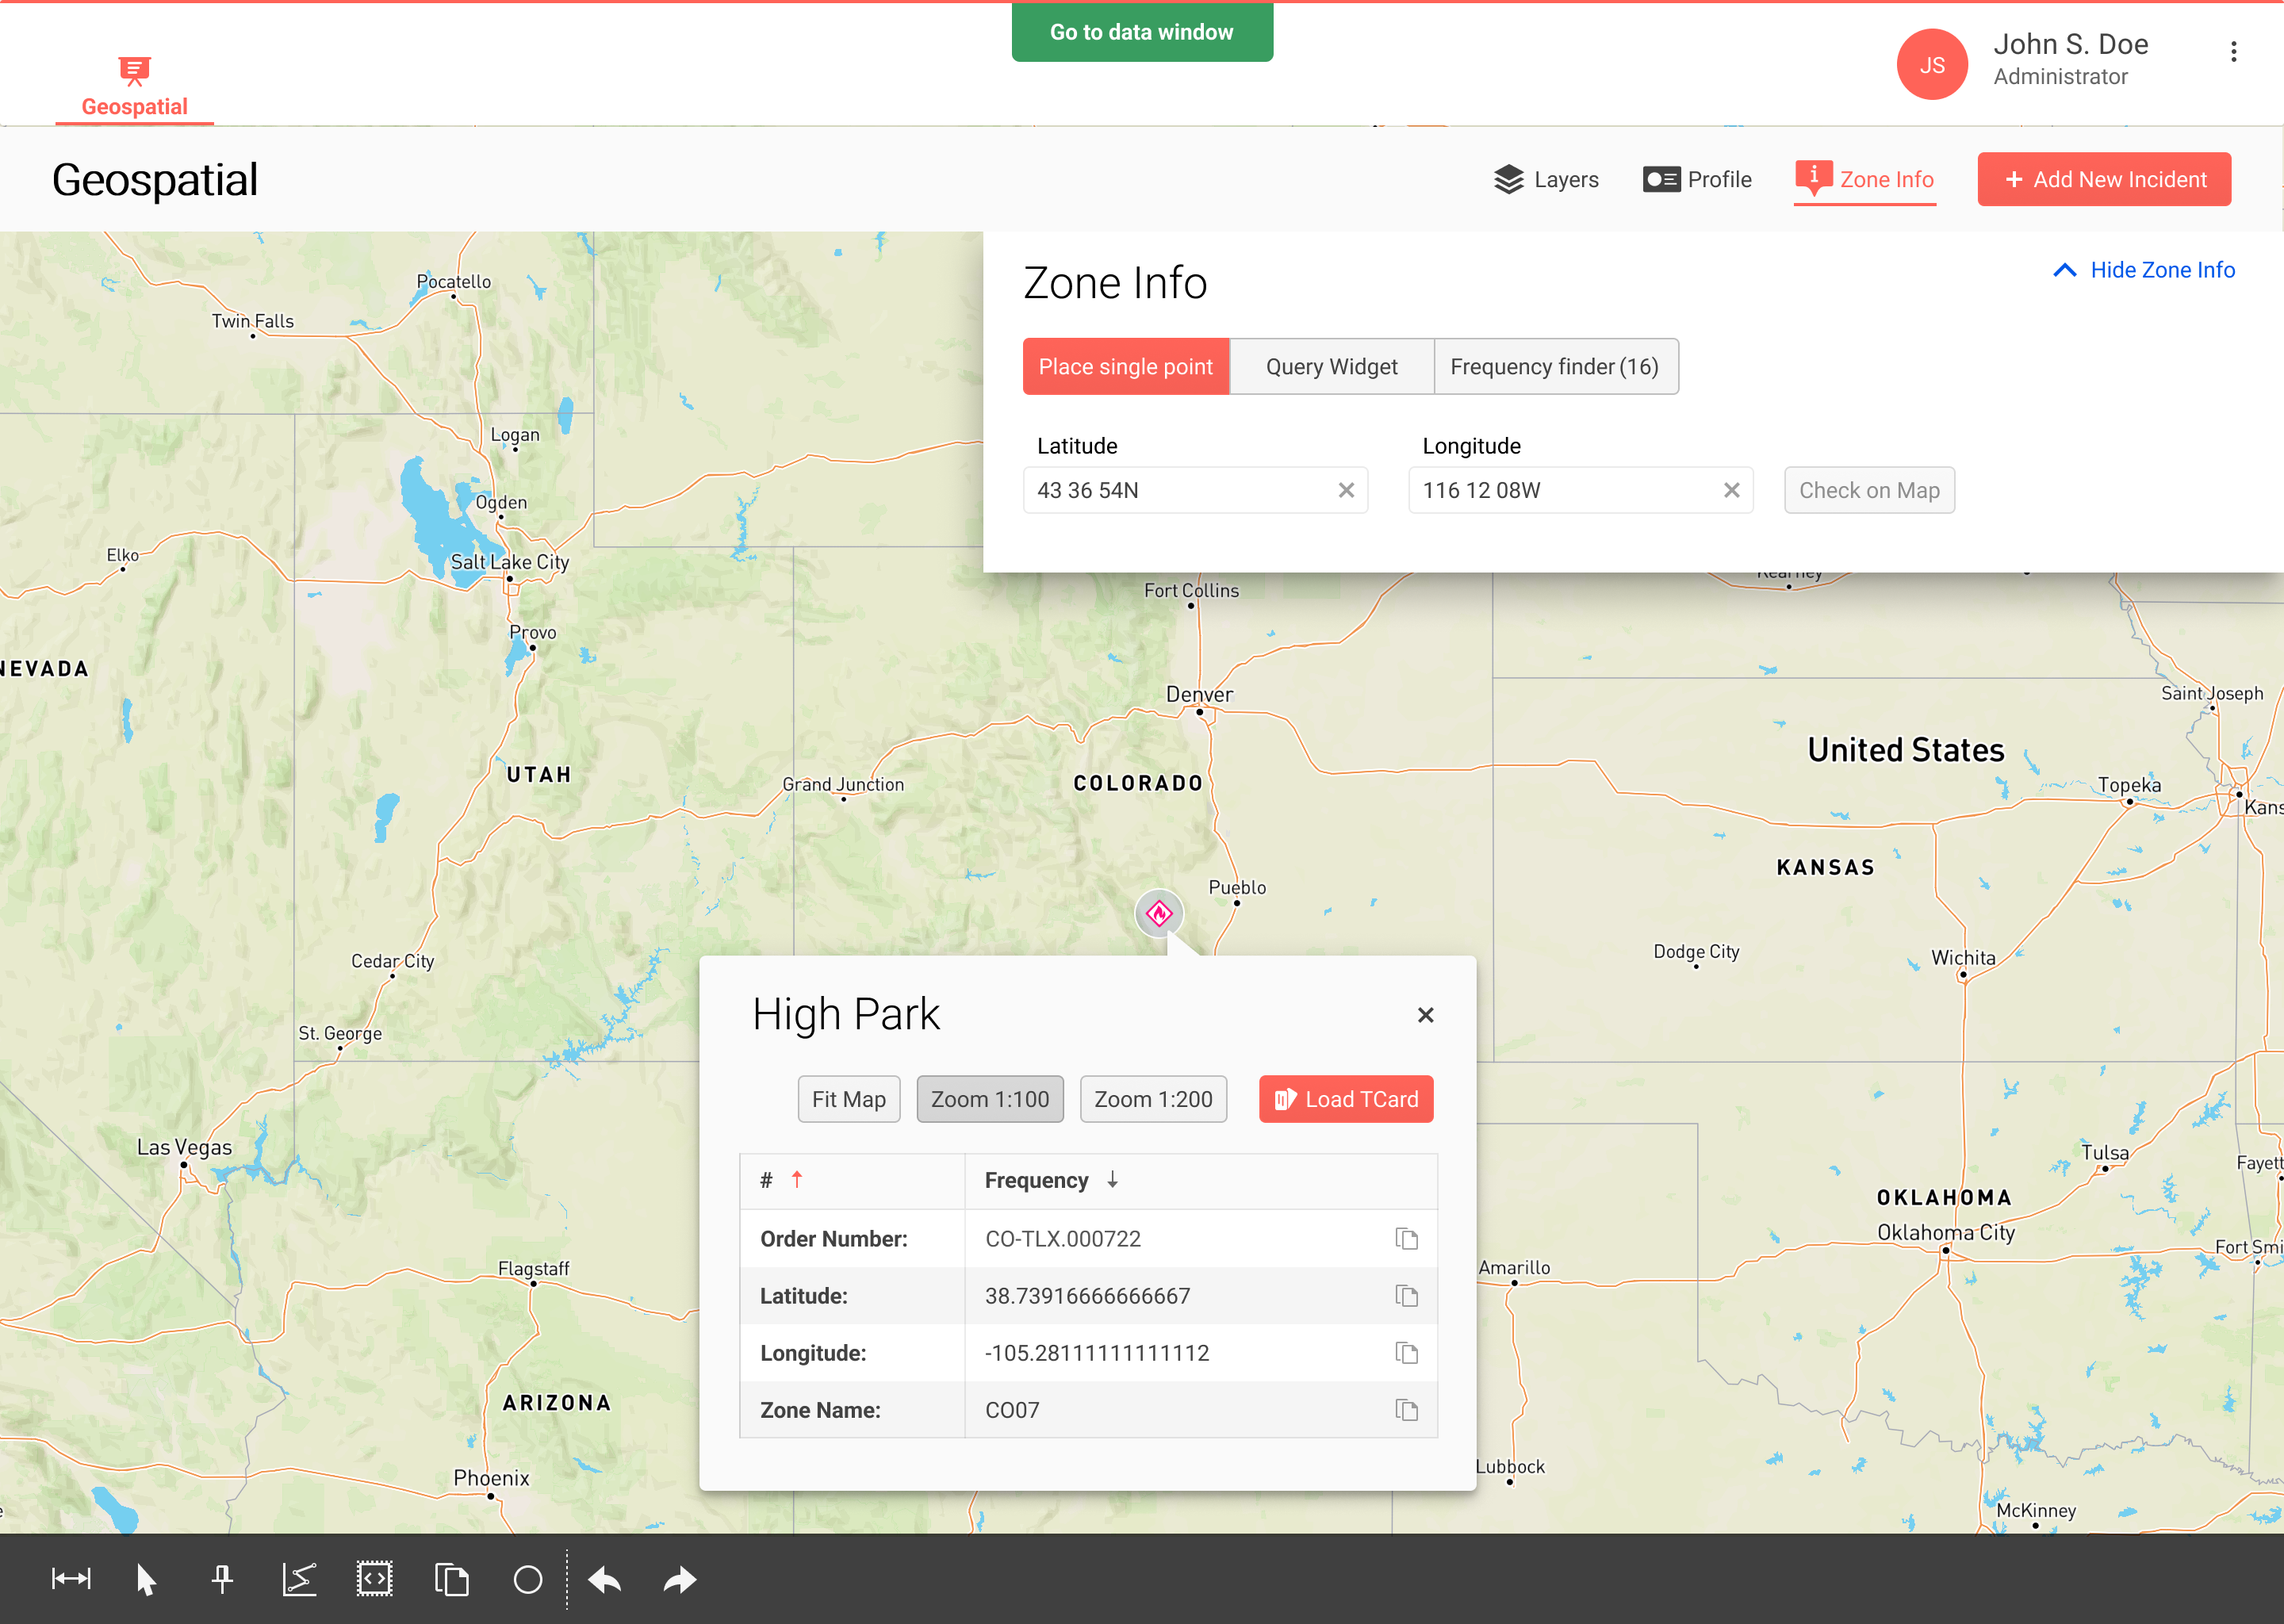The image size is (2284, 1624).
Task: Click the undo arrow in bottom toolbar
Action: point(605,1579)
